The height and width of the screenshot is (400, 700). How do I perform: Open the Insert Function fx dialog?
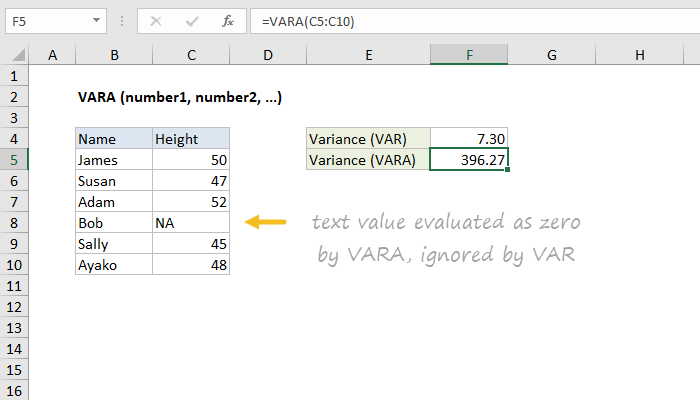[228, 21]
